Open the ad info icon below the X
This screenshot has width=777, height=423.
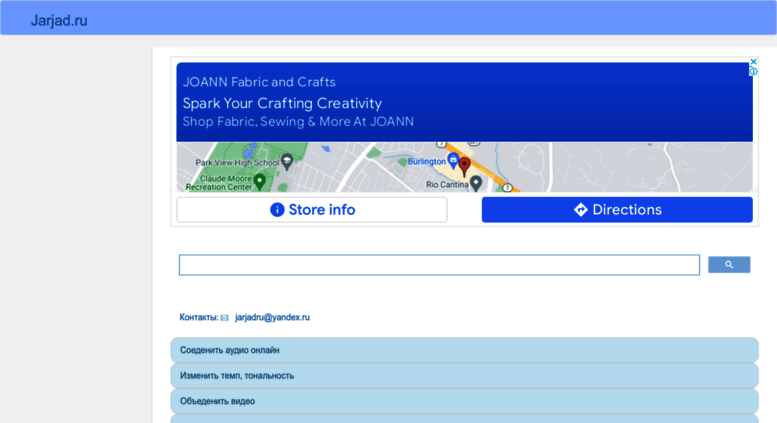point(753,72)
